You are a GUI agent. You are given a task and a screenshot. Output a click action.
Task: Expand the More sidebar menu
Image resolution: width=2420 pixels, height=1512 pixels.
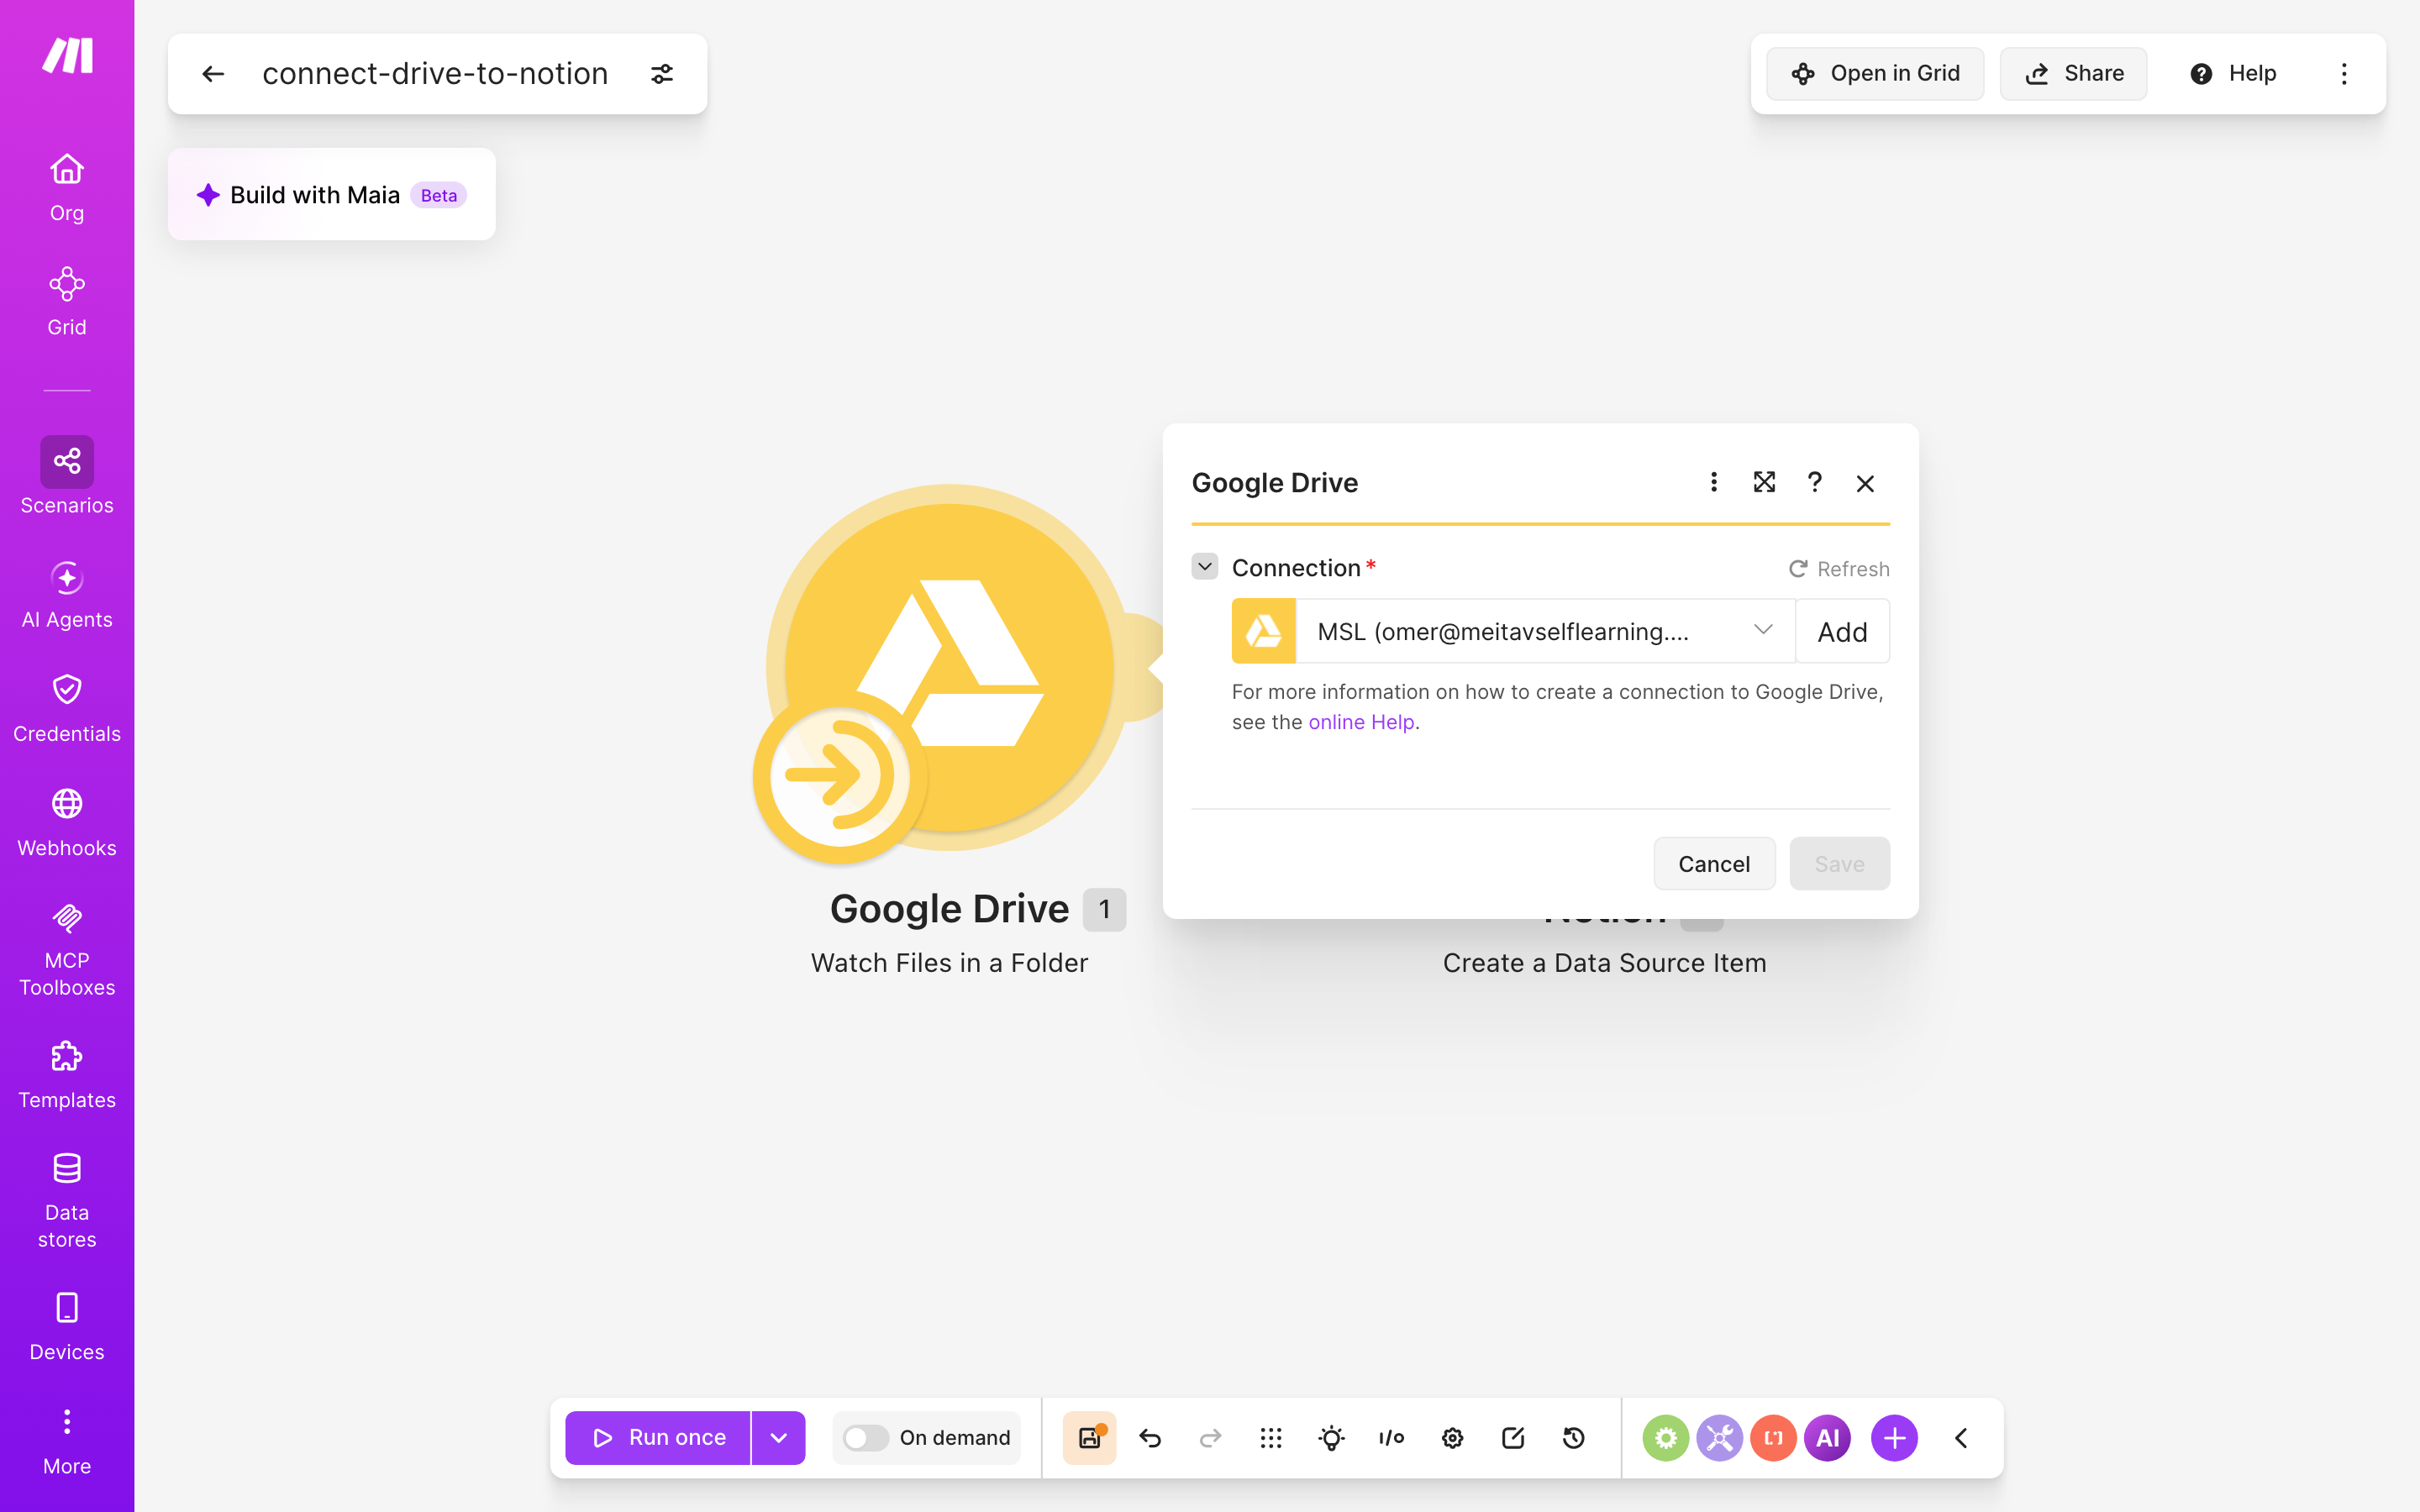67,1441
